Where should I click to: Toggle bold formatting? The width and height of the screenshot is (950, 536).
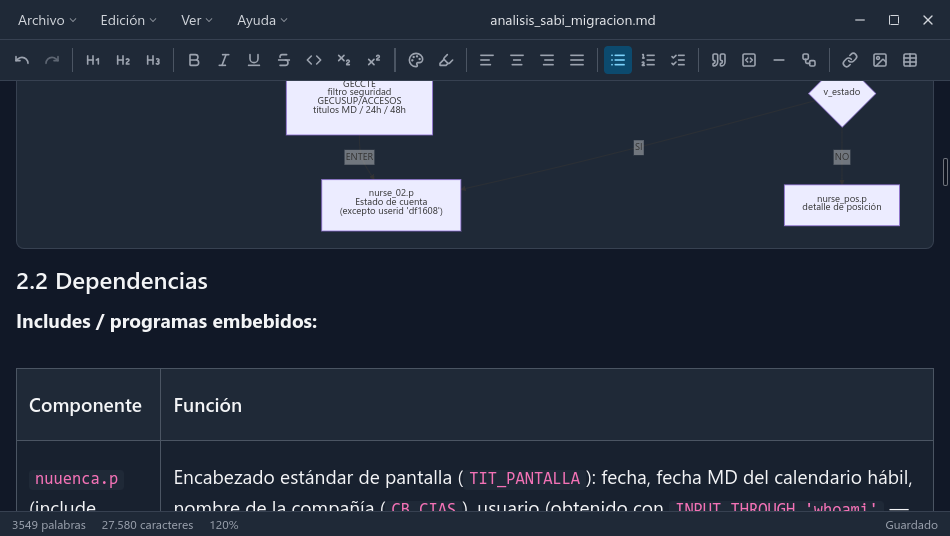[194, 60]
